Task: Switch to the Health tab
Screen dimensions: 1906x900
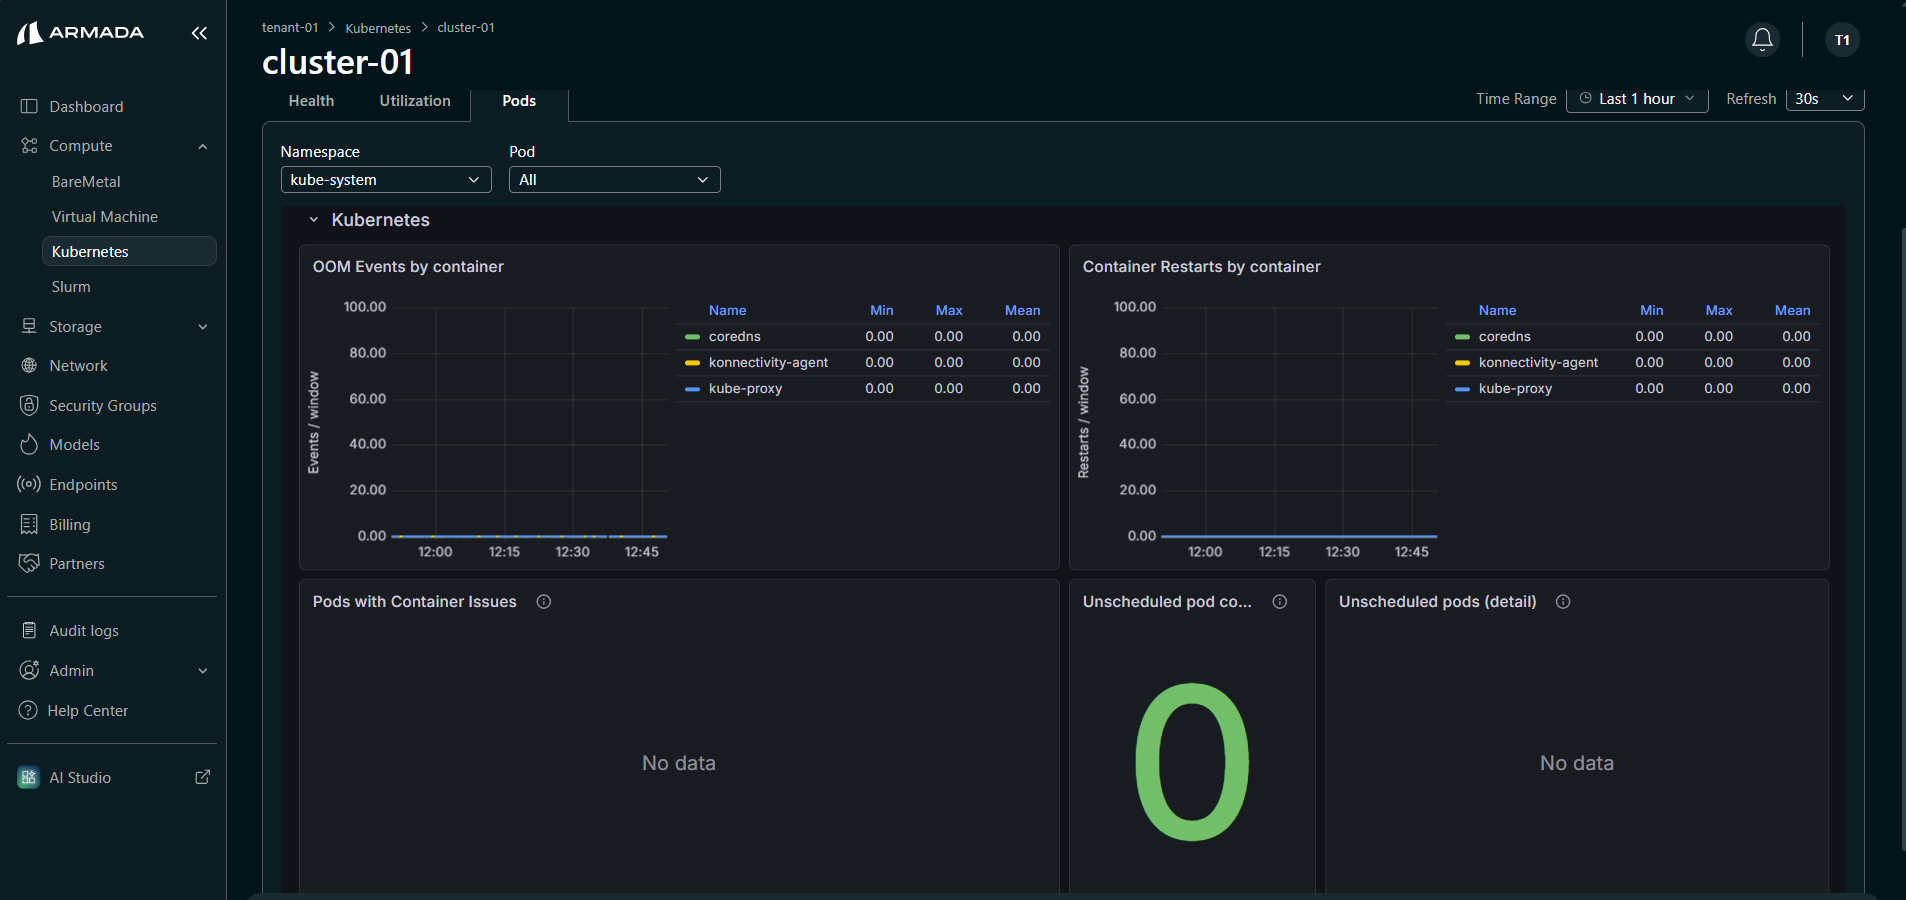Action: [x=311, y=101]
